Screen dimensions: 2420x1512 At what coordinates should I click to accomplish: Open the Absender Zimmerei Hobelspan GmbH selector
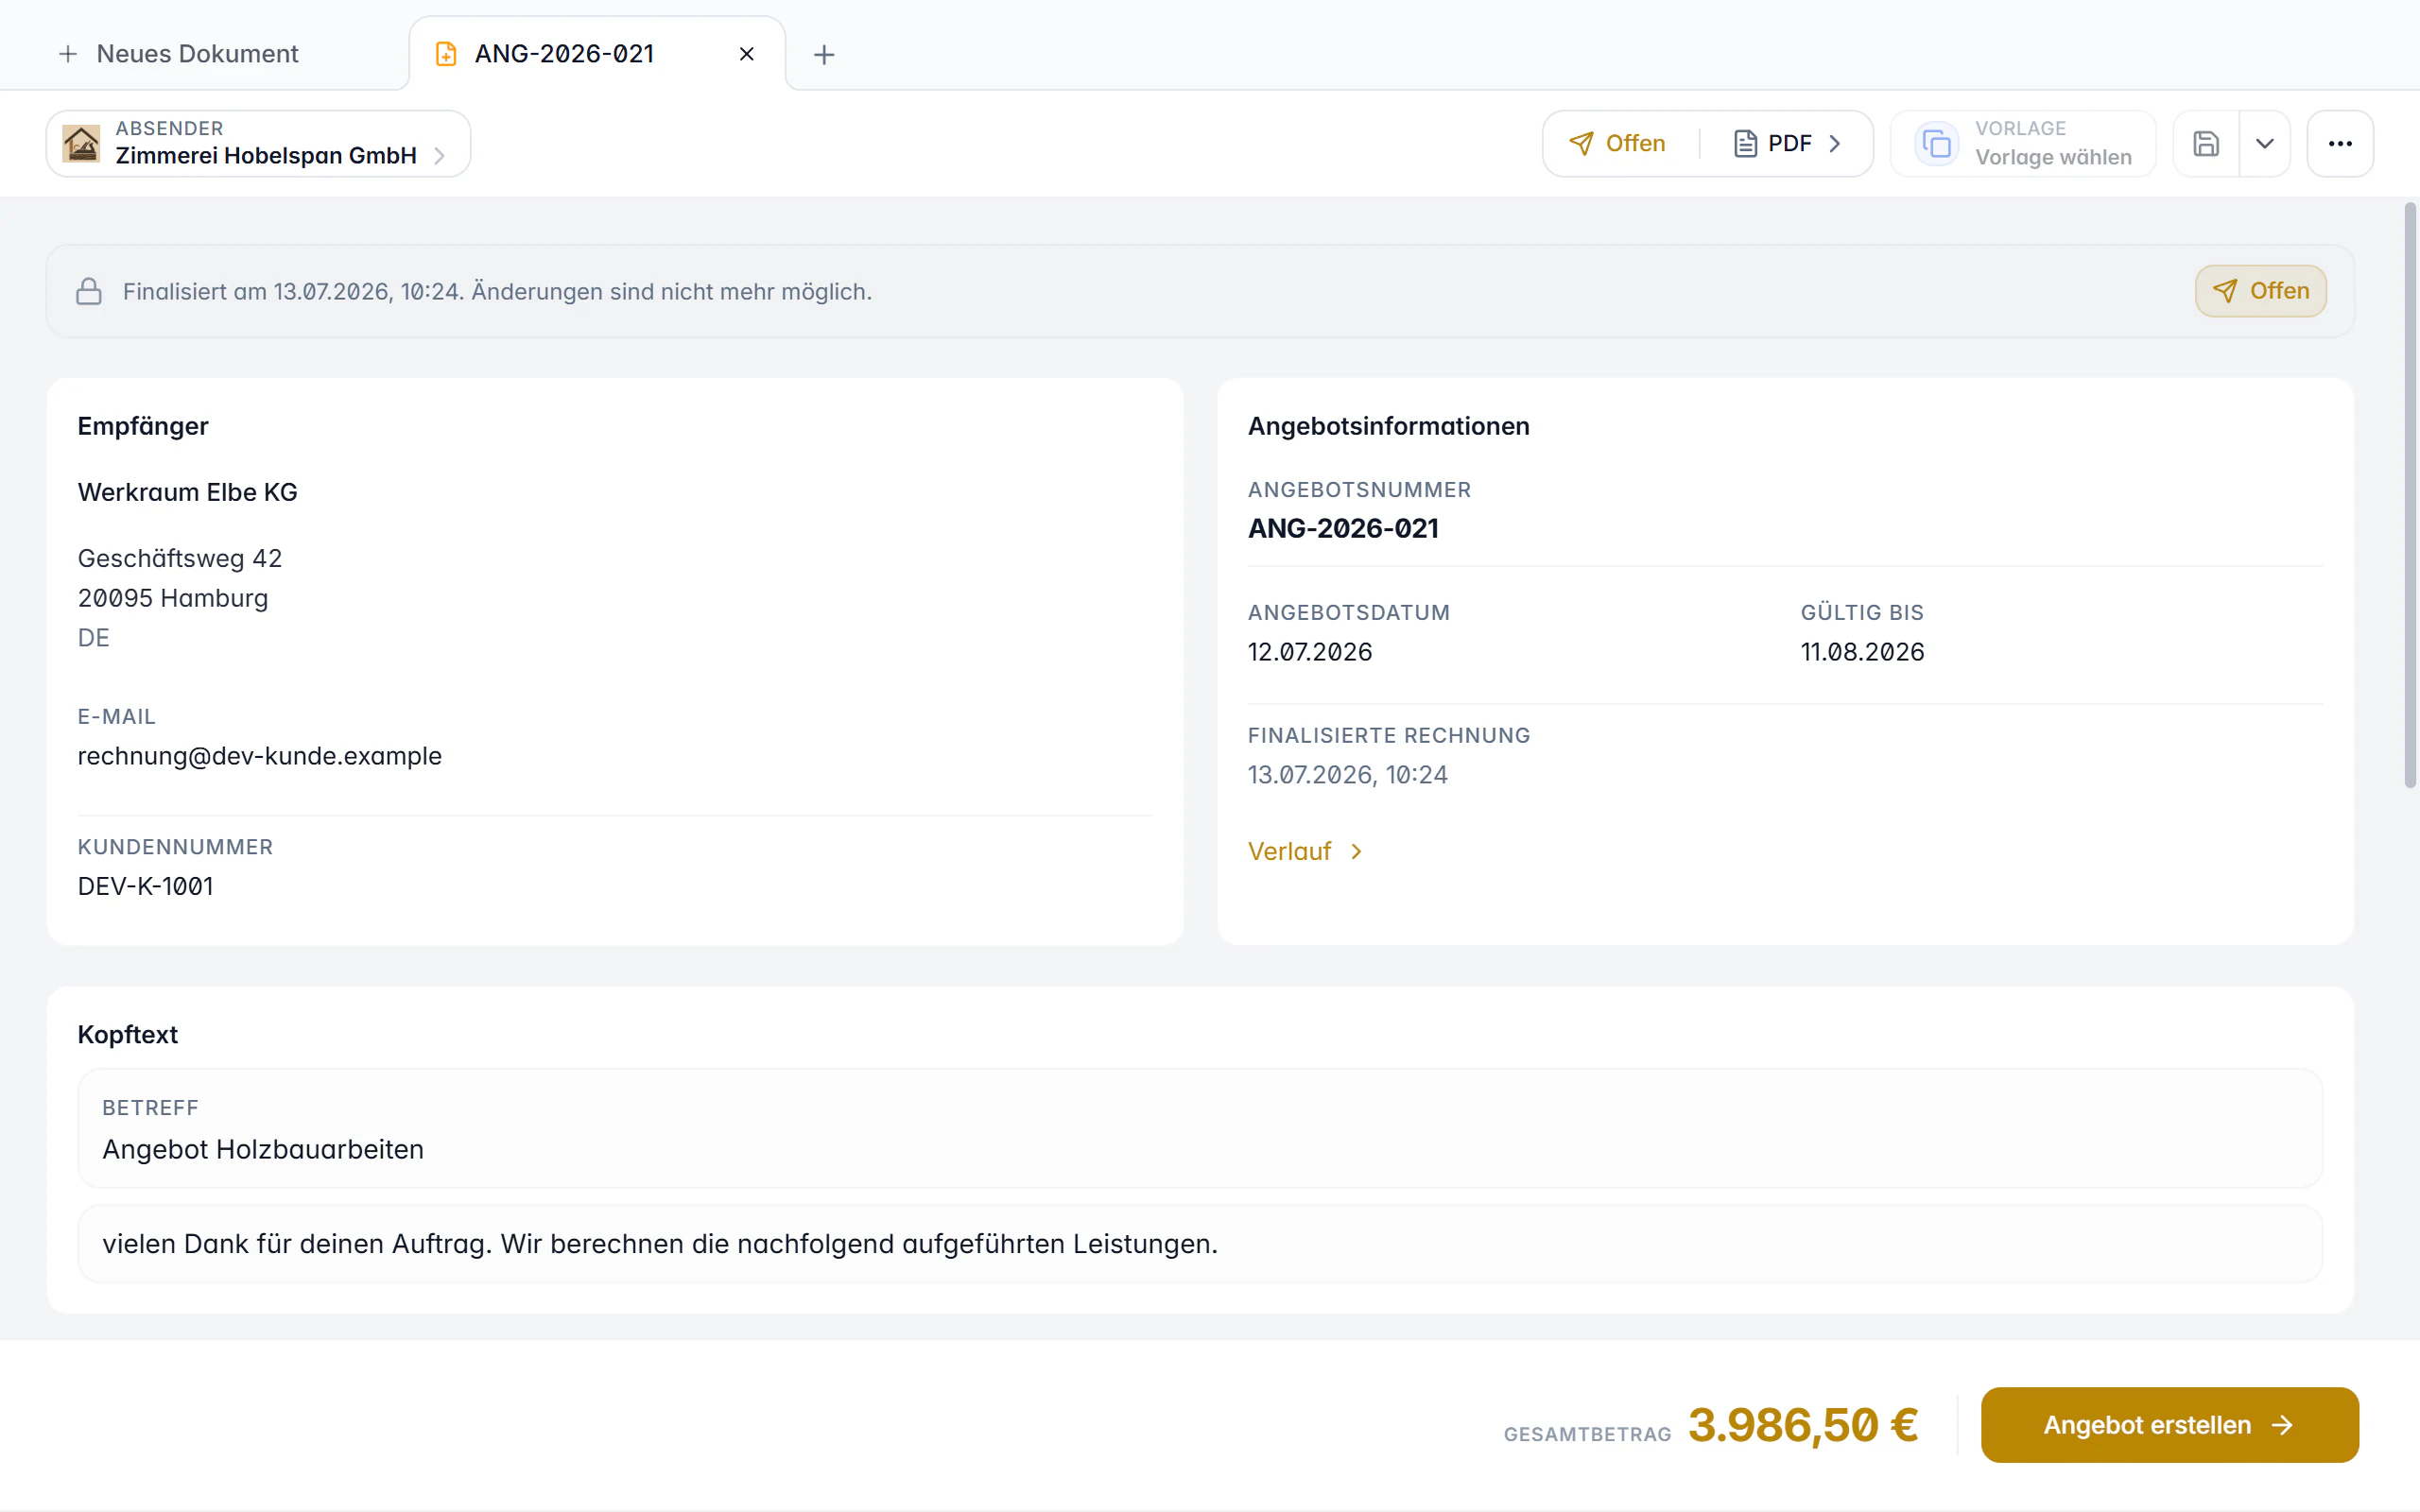click(x=258, y=144)
